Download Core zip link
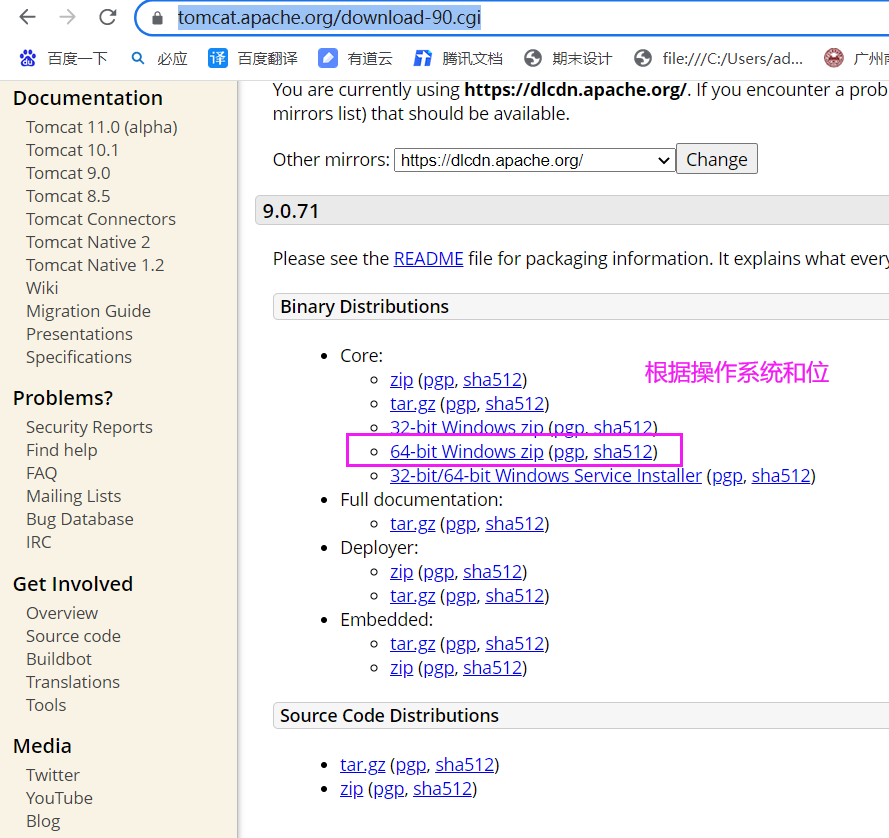Image resolution: width=889 pixels, height=838 pixels. pyautogui.click(x=401, y=380)
